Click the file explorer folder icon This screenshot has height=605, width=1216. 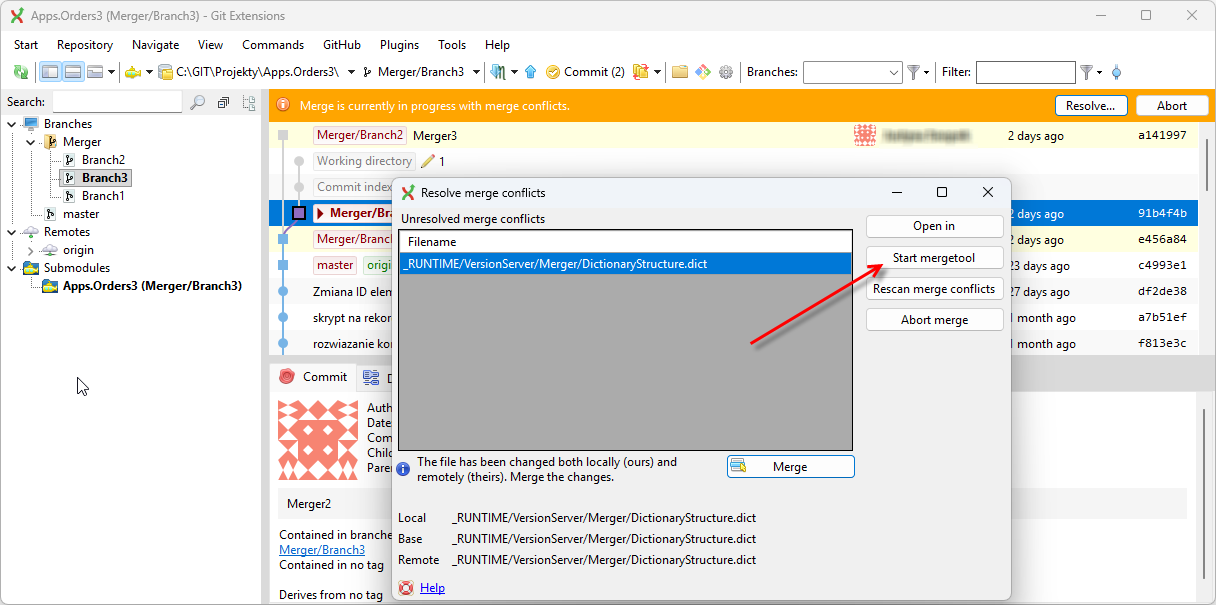(680, 72)
